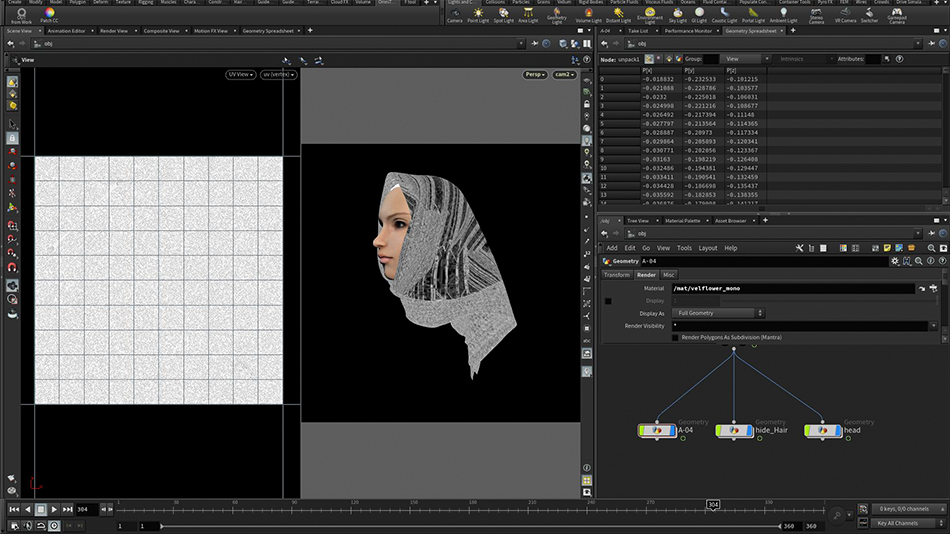Select the Spot Light shelf tool
The image size is (950, 534).
tap(504, 14)
